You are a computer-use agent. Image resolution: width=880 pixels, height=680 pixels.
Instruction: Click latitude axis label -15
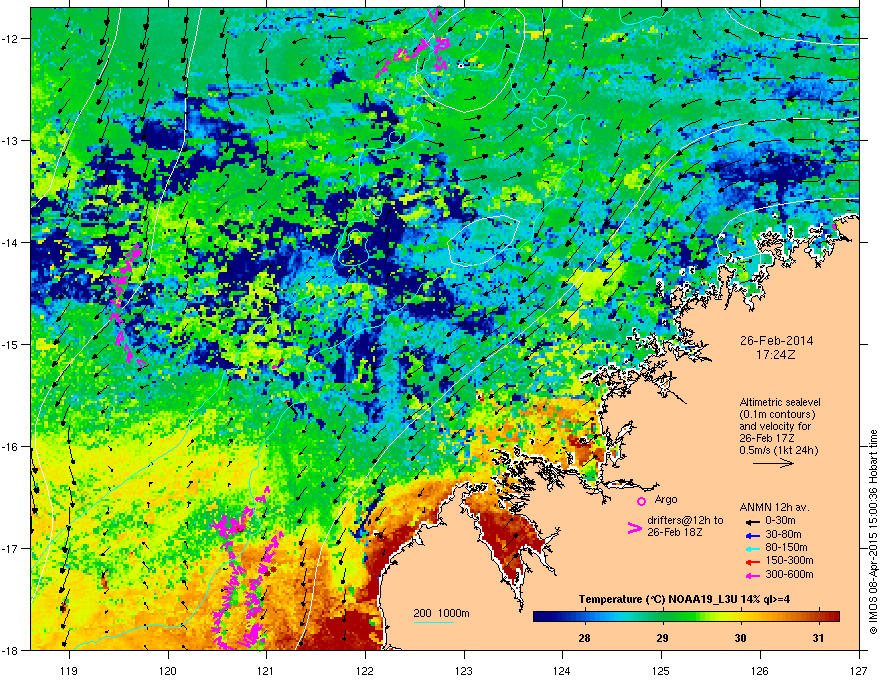(11, 344)
